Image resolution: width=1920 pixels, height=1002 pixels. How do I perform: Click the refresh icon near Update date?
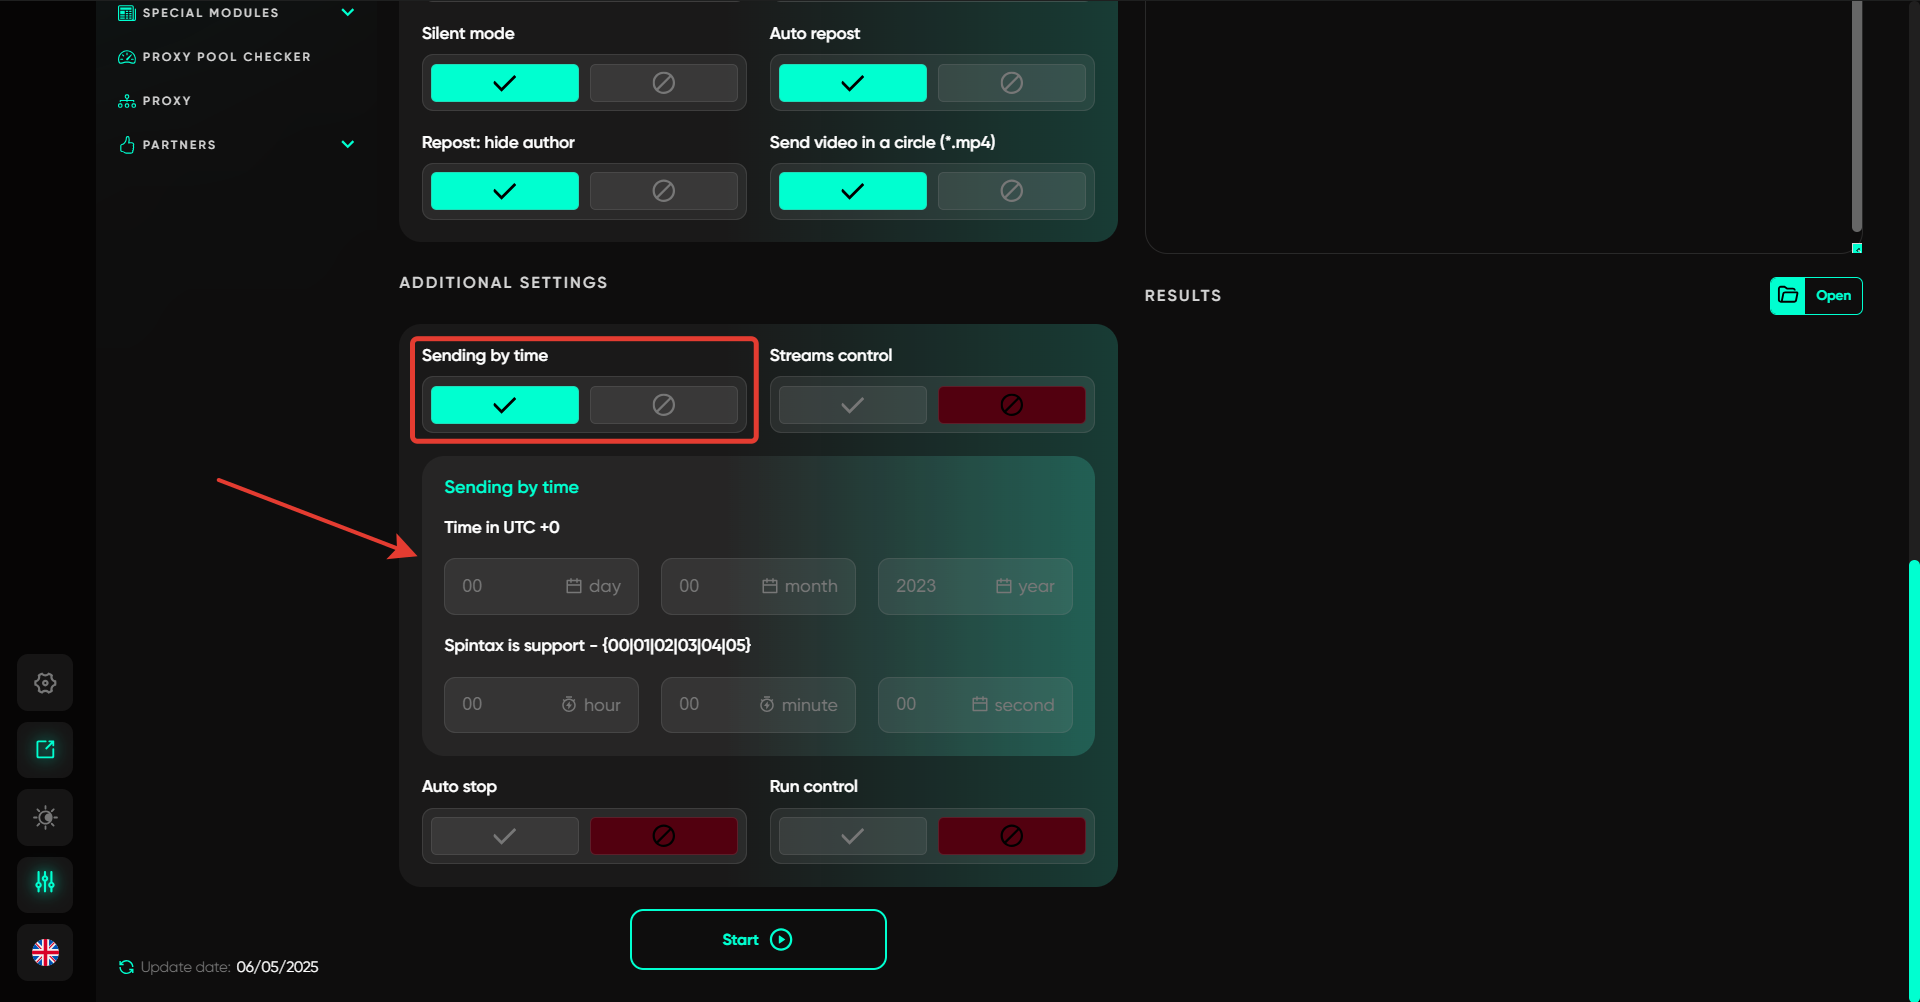pyautogui.click(x=126, y=967)
